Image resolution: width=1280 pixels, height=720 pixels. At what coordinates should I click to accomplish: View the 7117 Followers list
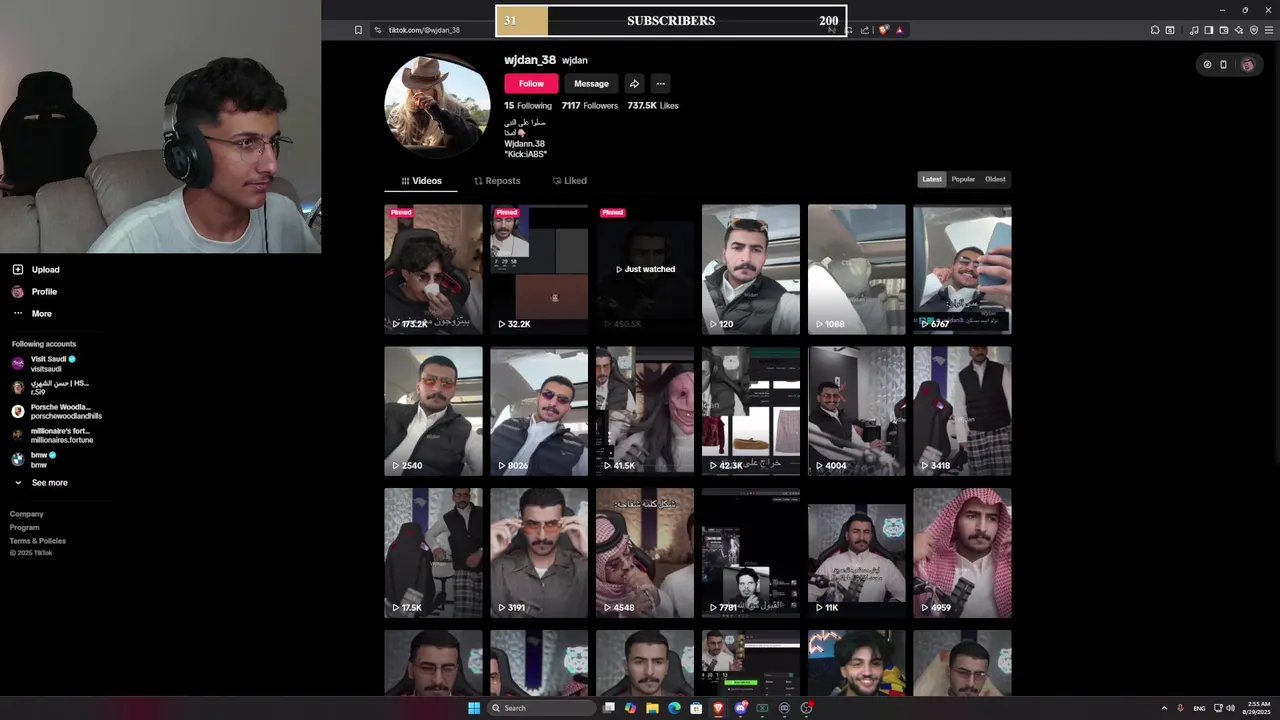[x=590, y=105]
